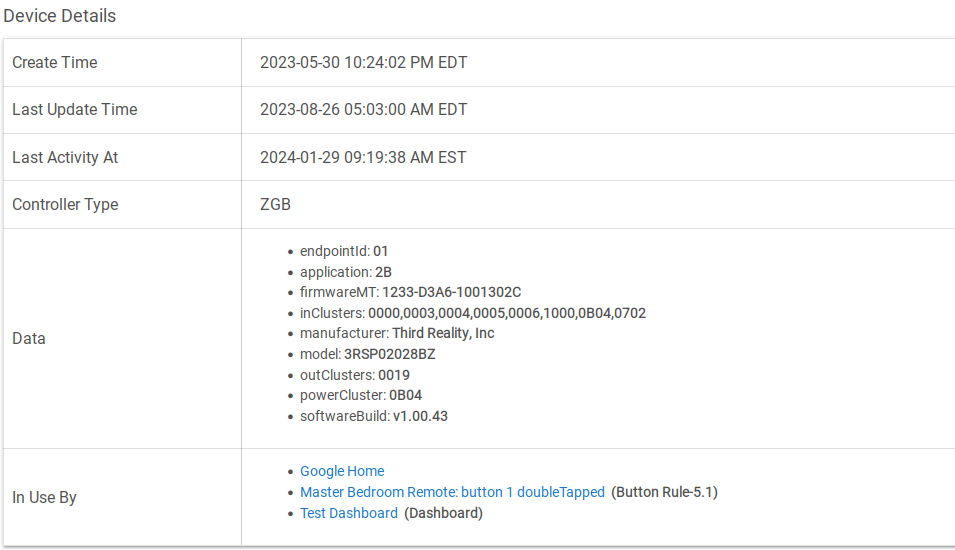955x550 pixels.
Task: Click the firmwareMT 1233-D3A6-1001302C entry
Action: tap(411, 292)
